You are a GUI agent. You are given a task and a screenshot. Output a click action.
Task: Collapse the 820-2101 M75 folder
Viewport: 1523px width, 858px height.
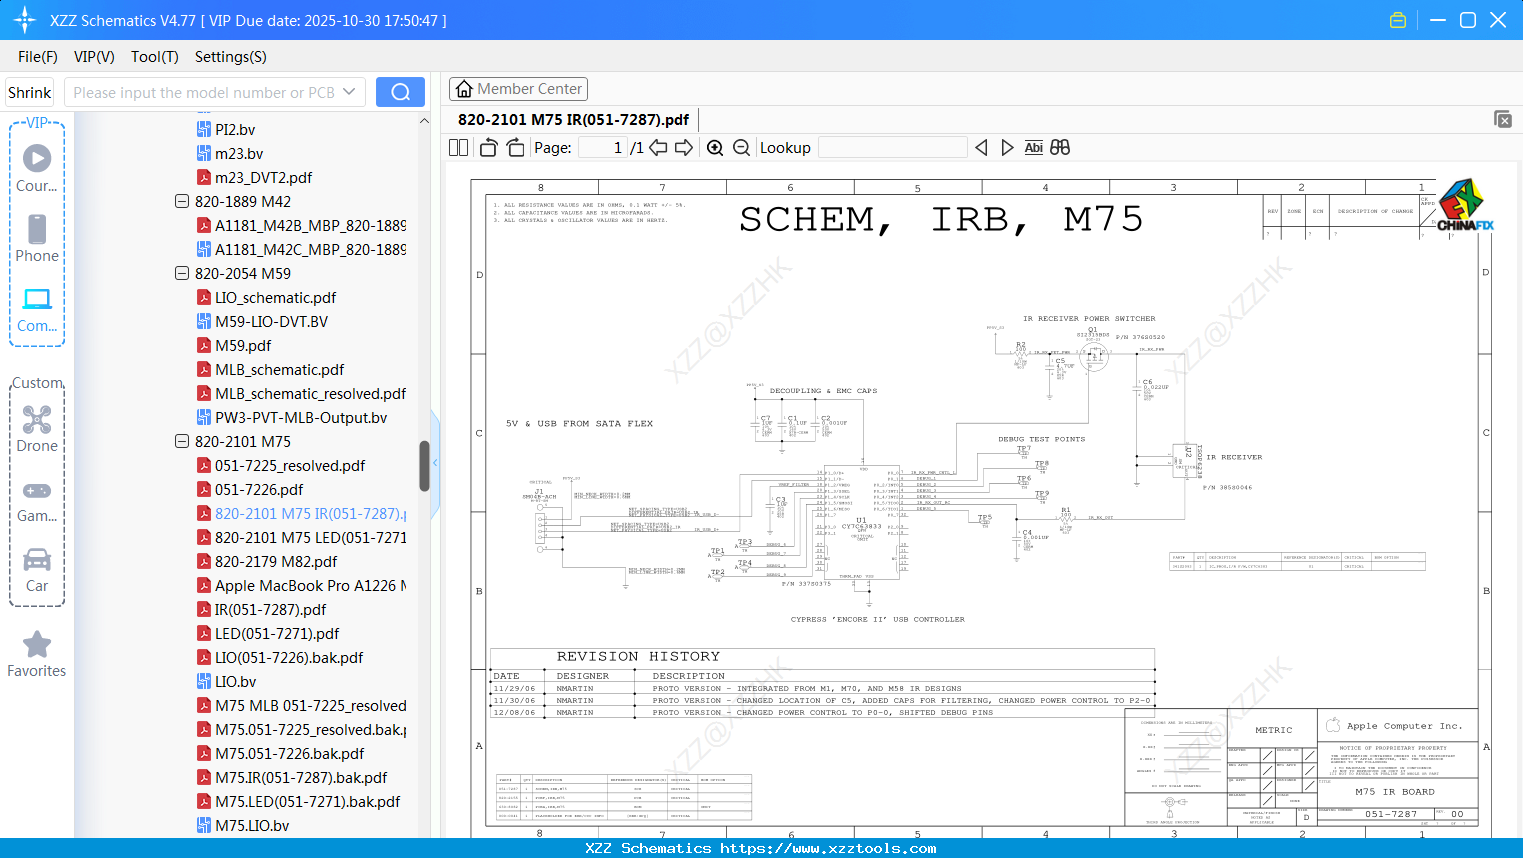click(x=182, y=441)
